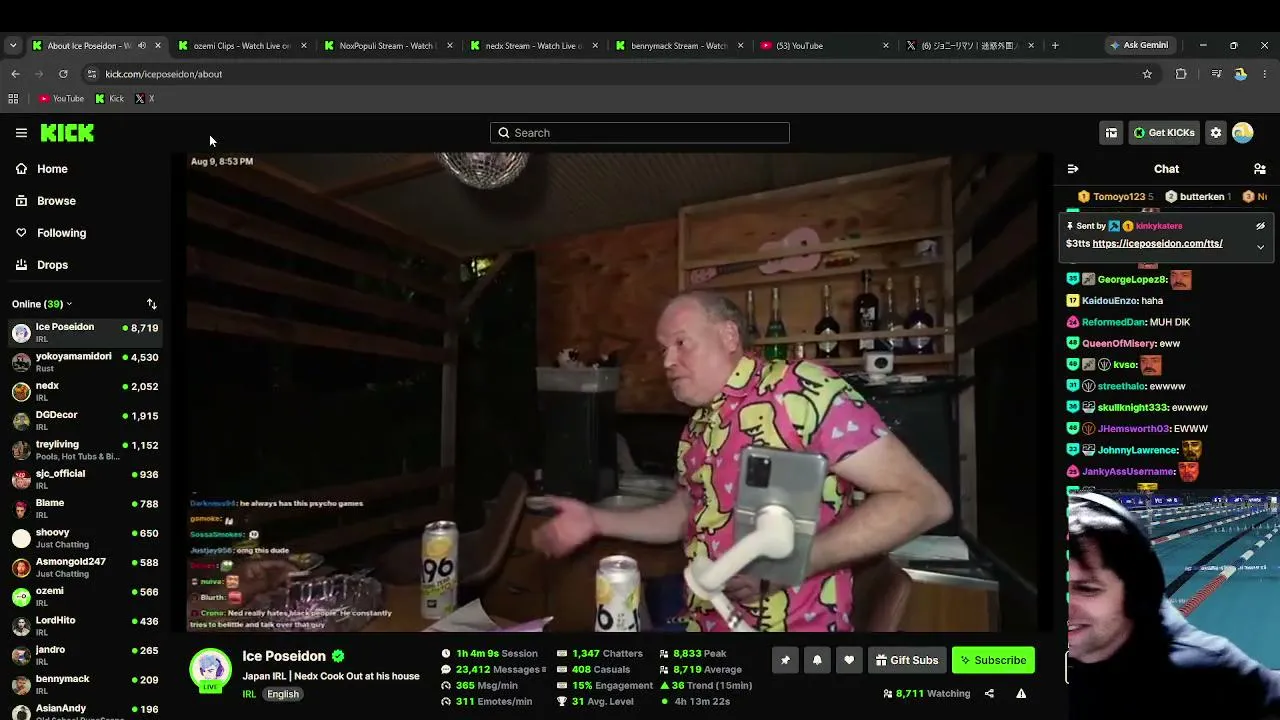Switch to the bennymack Stream tab
The image size is (1280, 720).
click(x=680, y=45)
